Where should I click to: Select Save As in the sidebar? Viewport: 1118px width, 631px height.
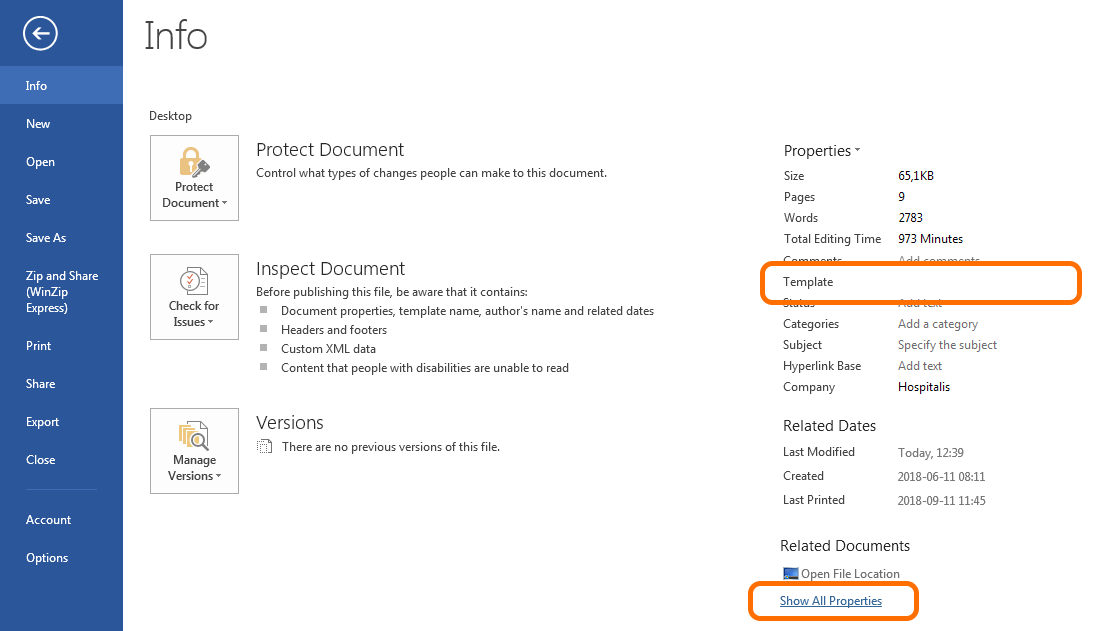[46, 238]
